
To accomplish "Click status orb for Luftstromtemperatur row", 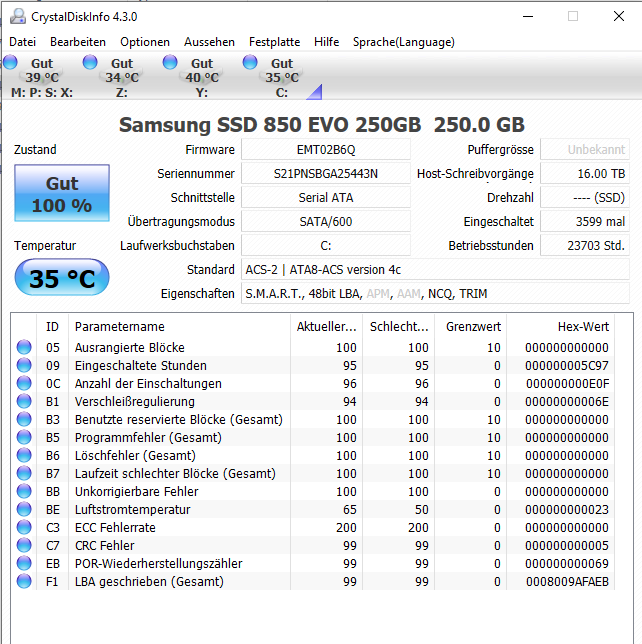I will [x=24, y=510].
